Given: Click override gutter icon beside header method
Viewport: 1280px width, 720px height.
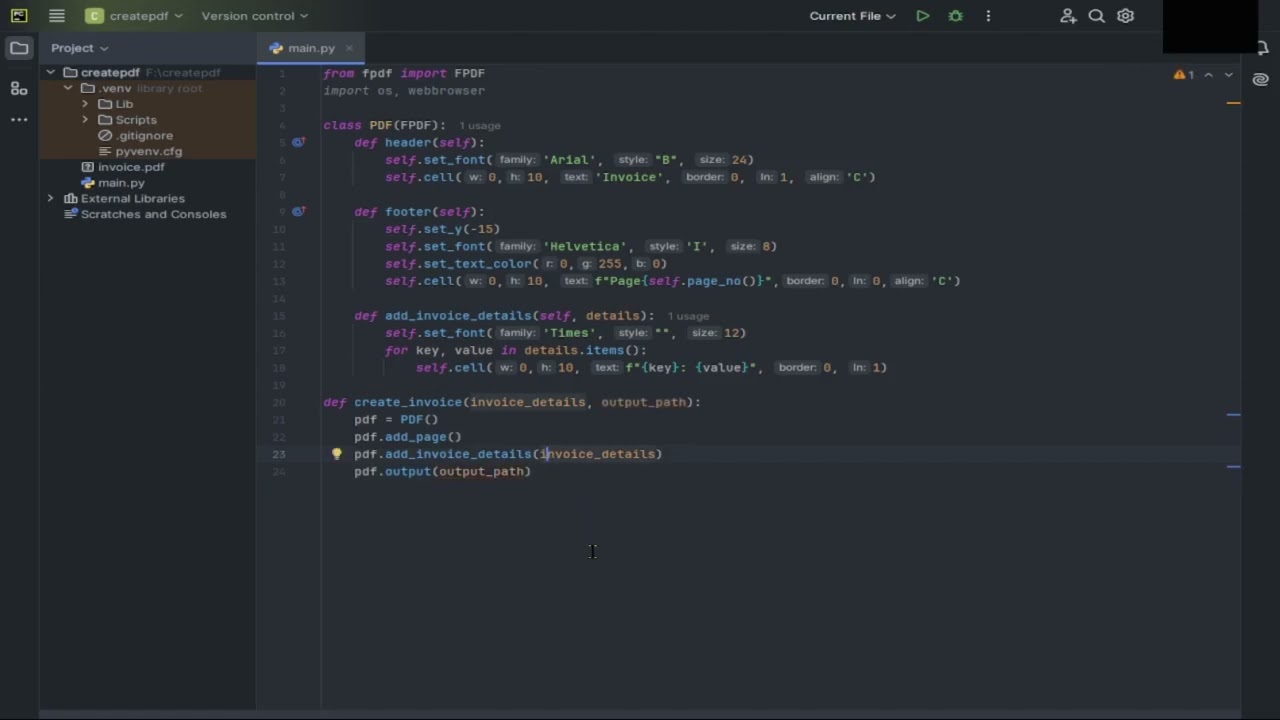Looking at the screenshot, I should click(x=298, y=142).
